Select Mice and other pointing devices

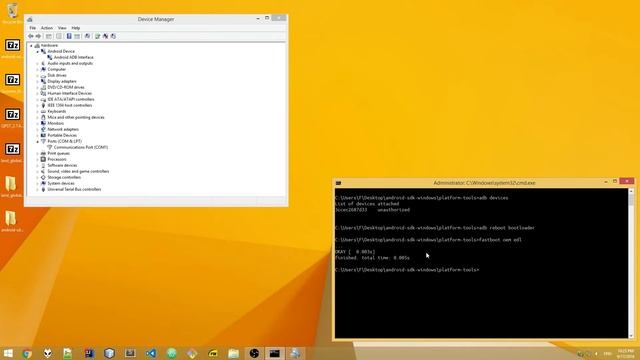coord(76,118)
